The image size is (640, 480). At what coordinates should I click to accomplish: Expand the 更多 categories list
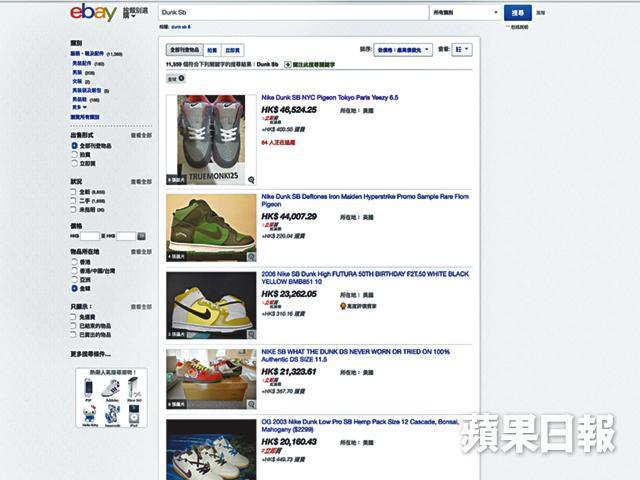pos(79,107)
